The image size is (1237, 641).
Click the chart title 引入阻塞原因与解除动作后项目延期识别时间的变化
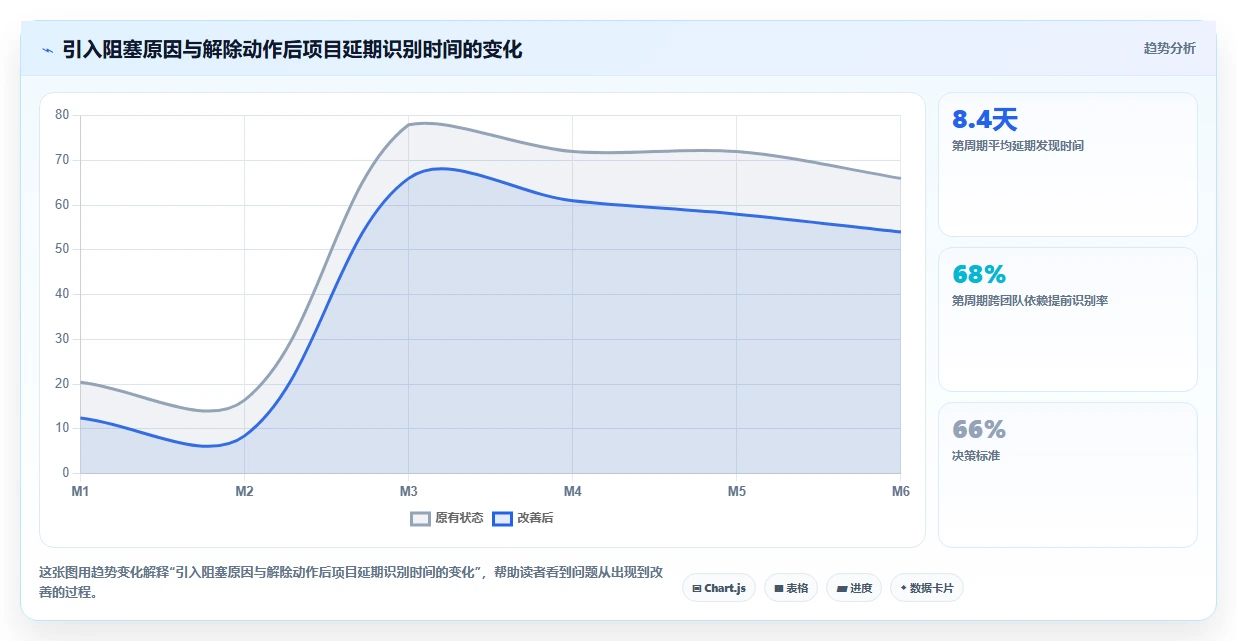click(x=292, y=49)
